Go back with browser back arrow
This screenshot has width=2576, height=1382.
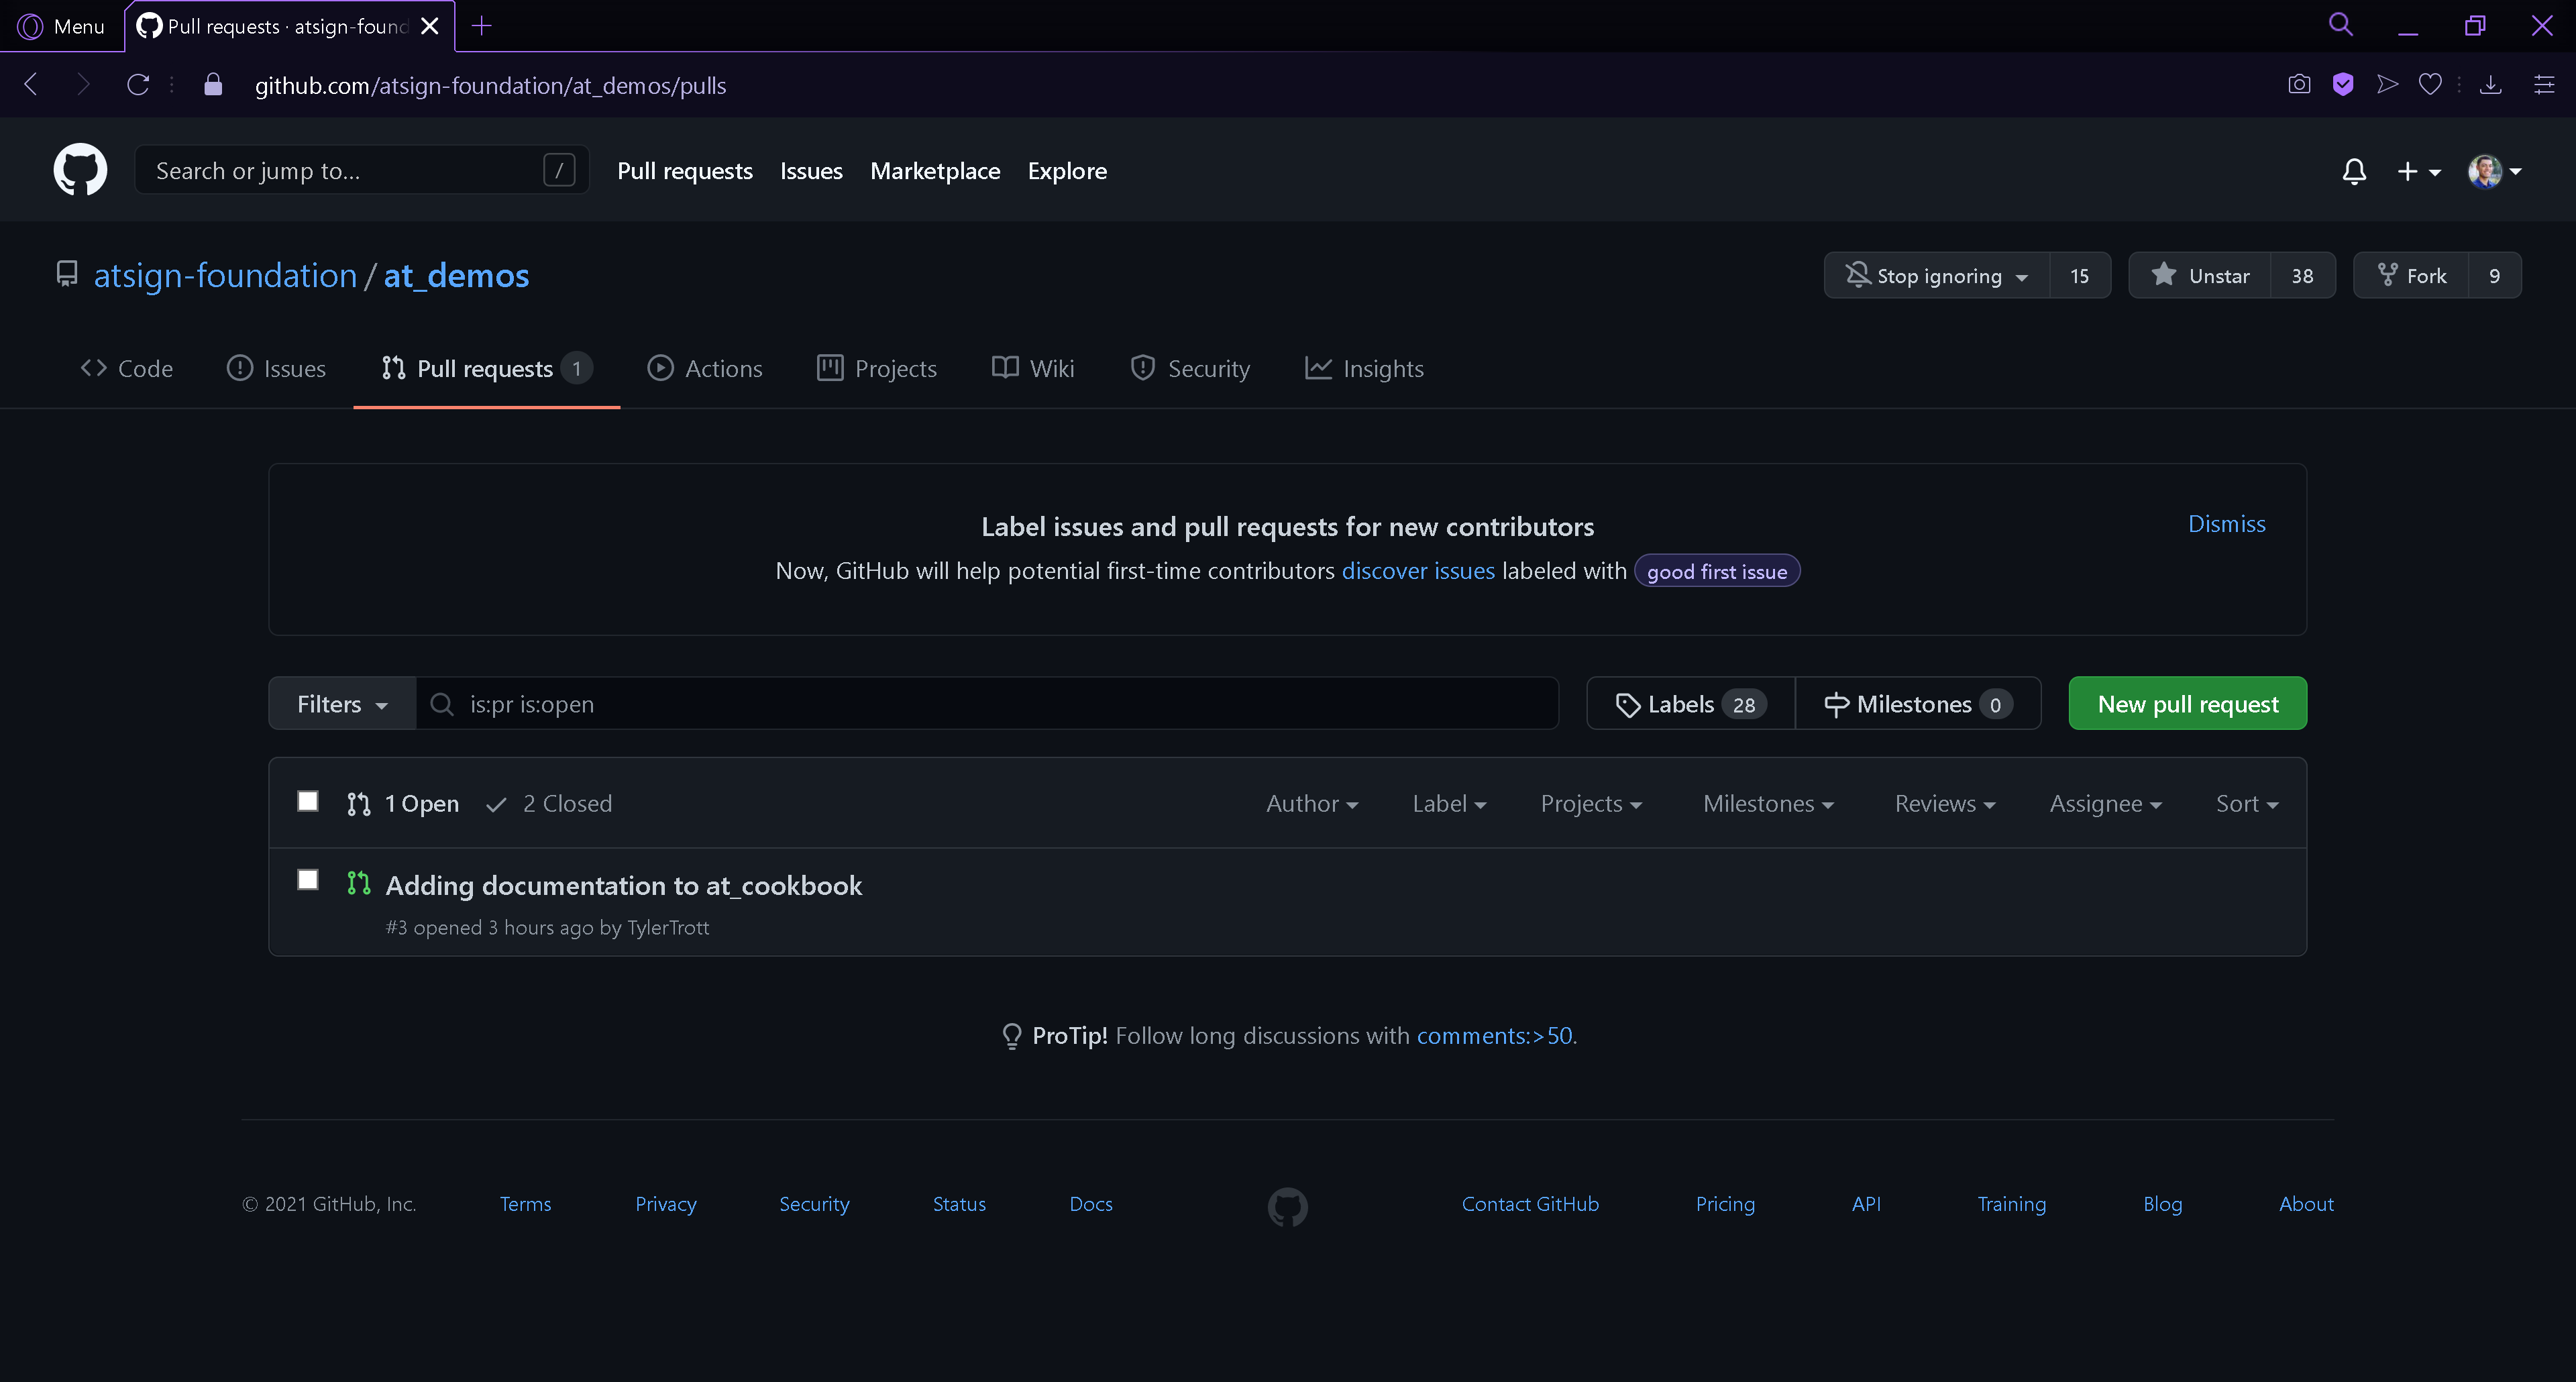pyautogui.click(x=31, y=85)
